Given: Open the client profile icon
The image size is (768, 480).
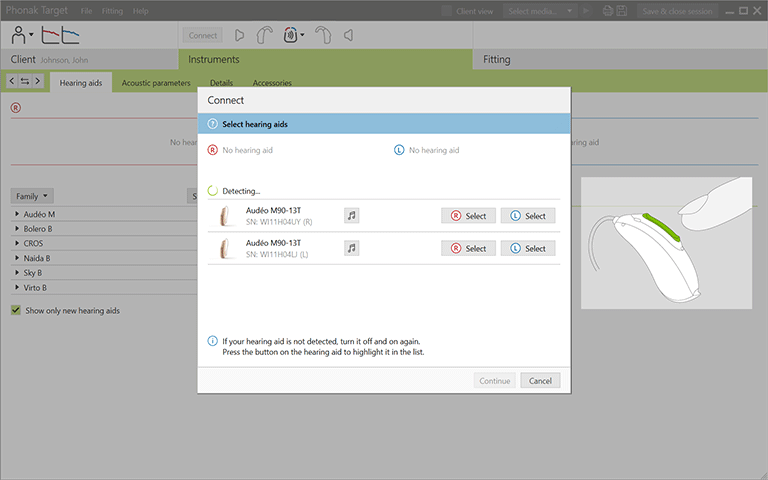Looking at the screenshot, I should [18, 35].
